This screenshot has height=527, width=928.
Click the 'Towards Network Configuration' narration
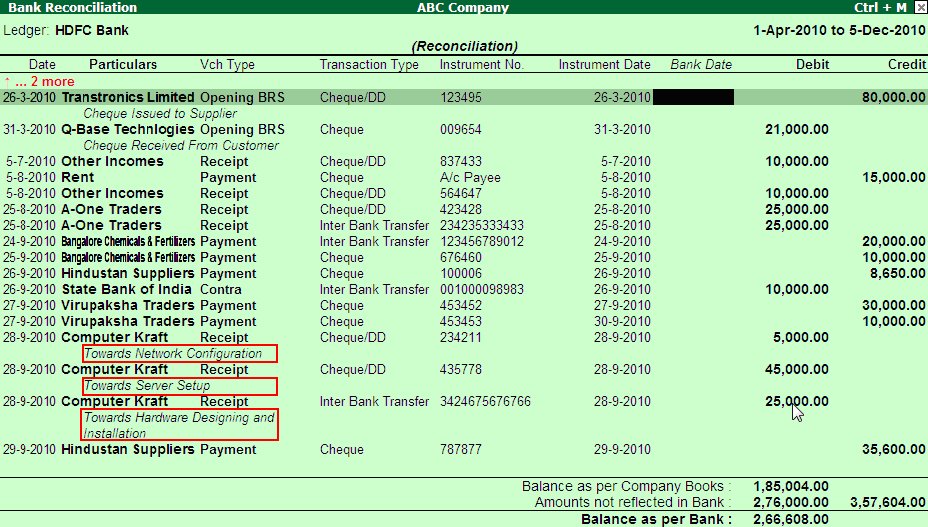173,354
